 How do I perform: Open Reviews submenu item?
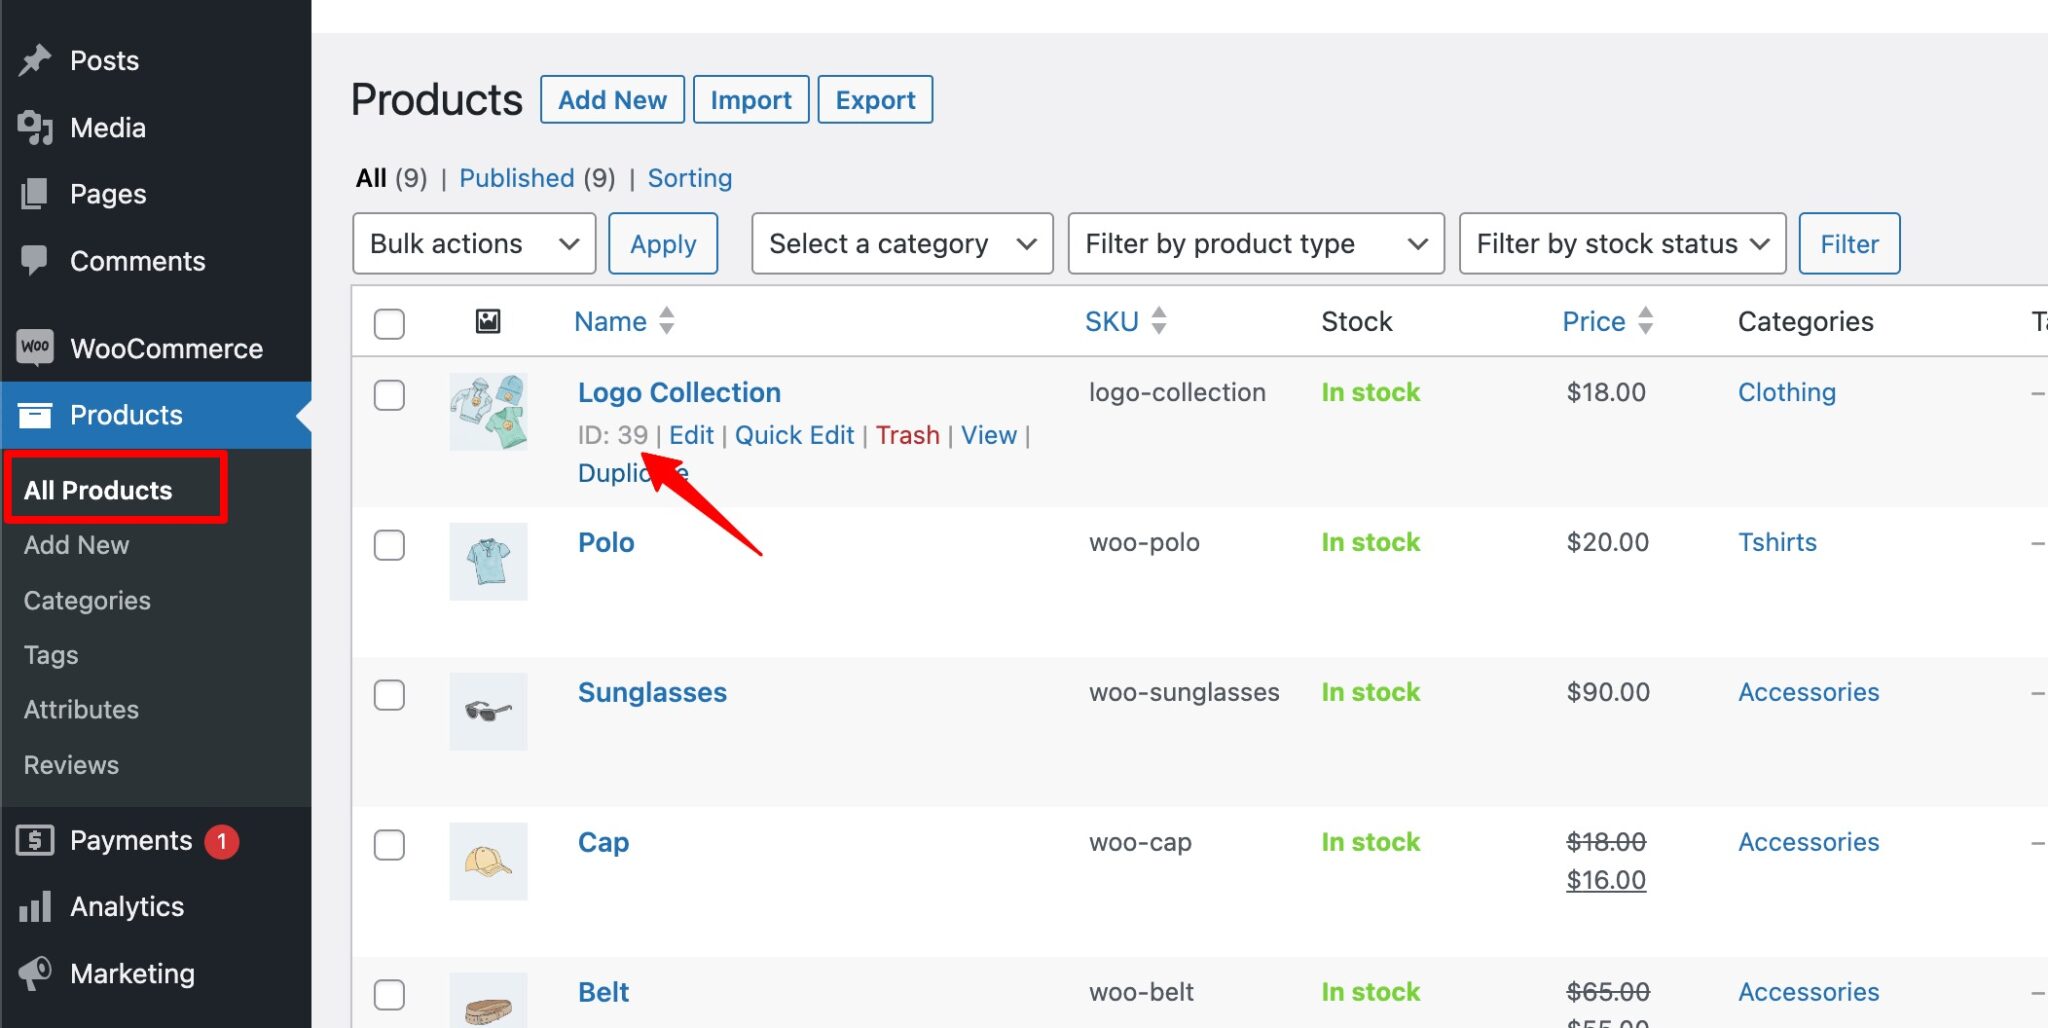(71, 764)
